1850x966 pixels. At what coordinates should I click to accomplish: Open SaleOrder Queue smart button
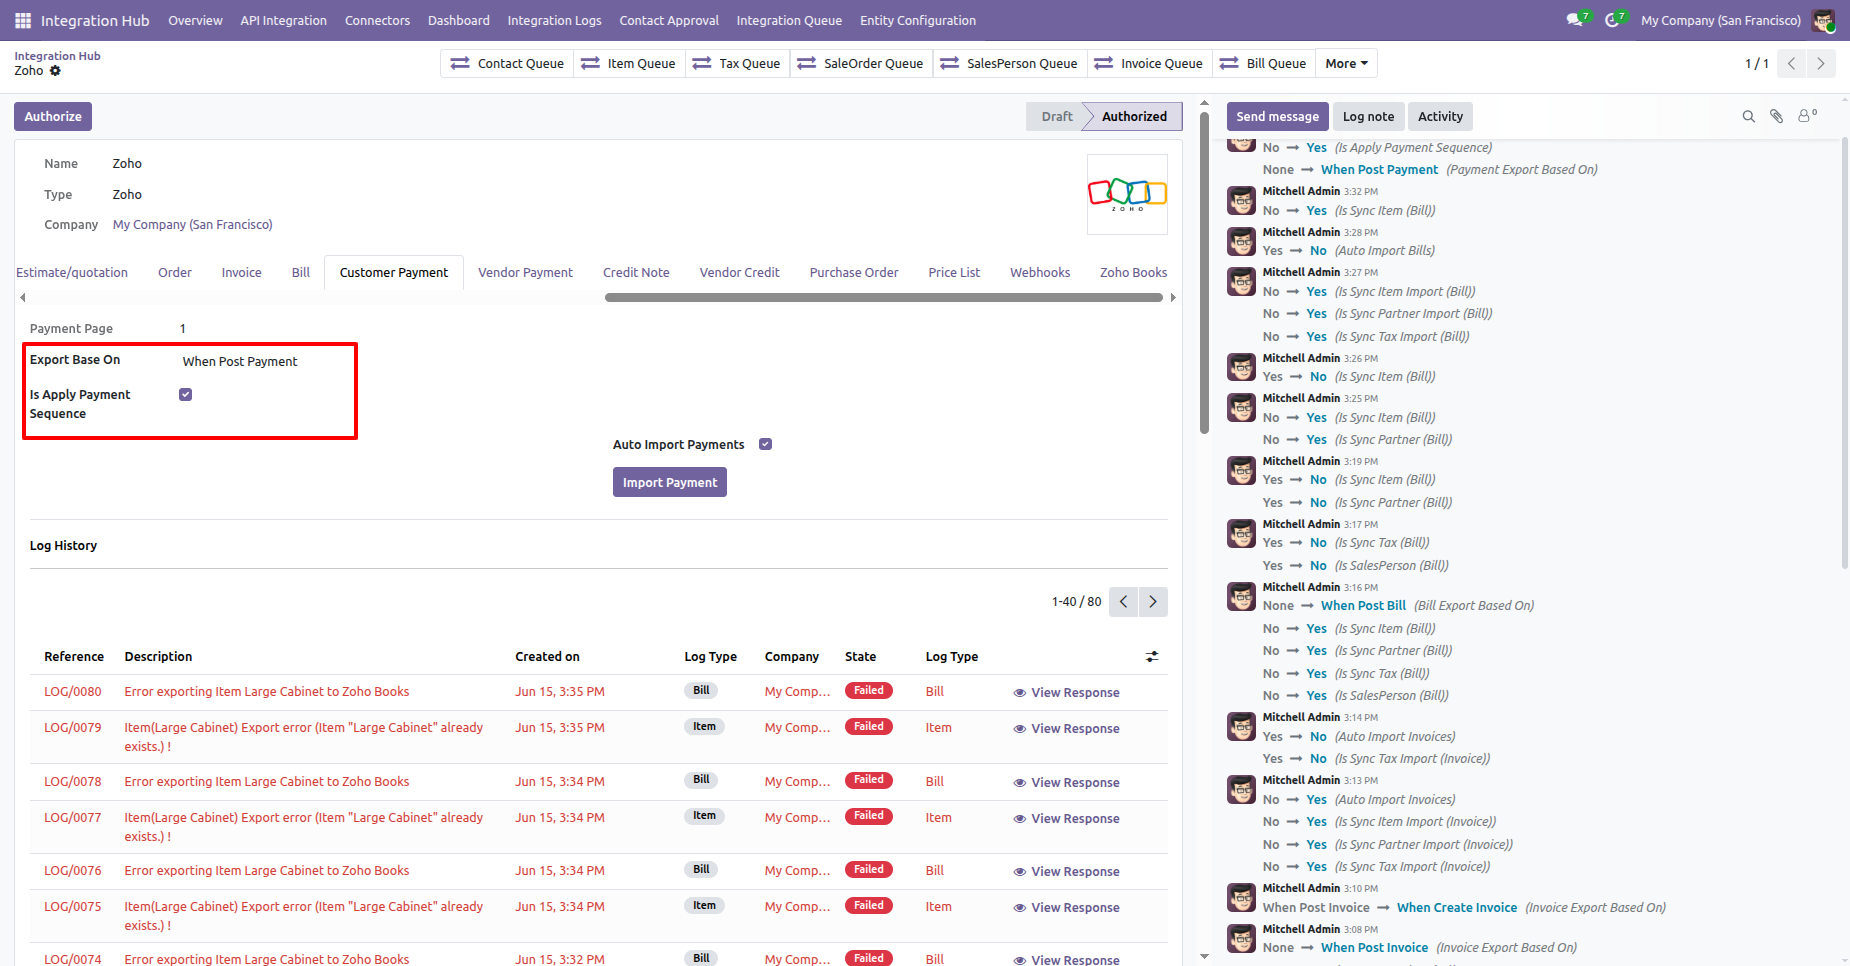point(861,63)
